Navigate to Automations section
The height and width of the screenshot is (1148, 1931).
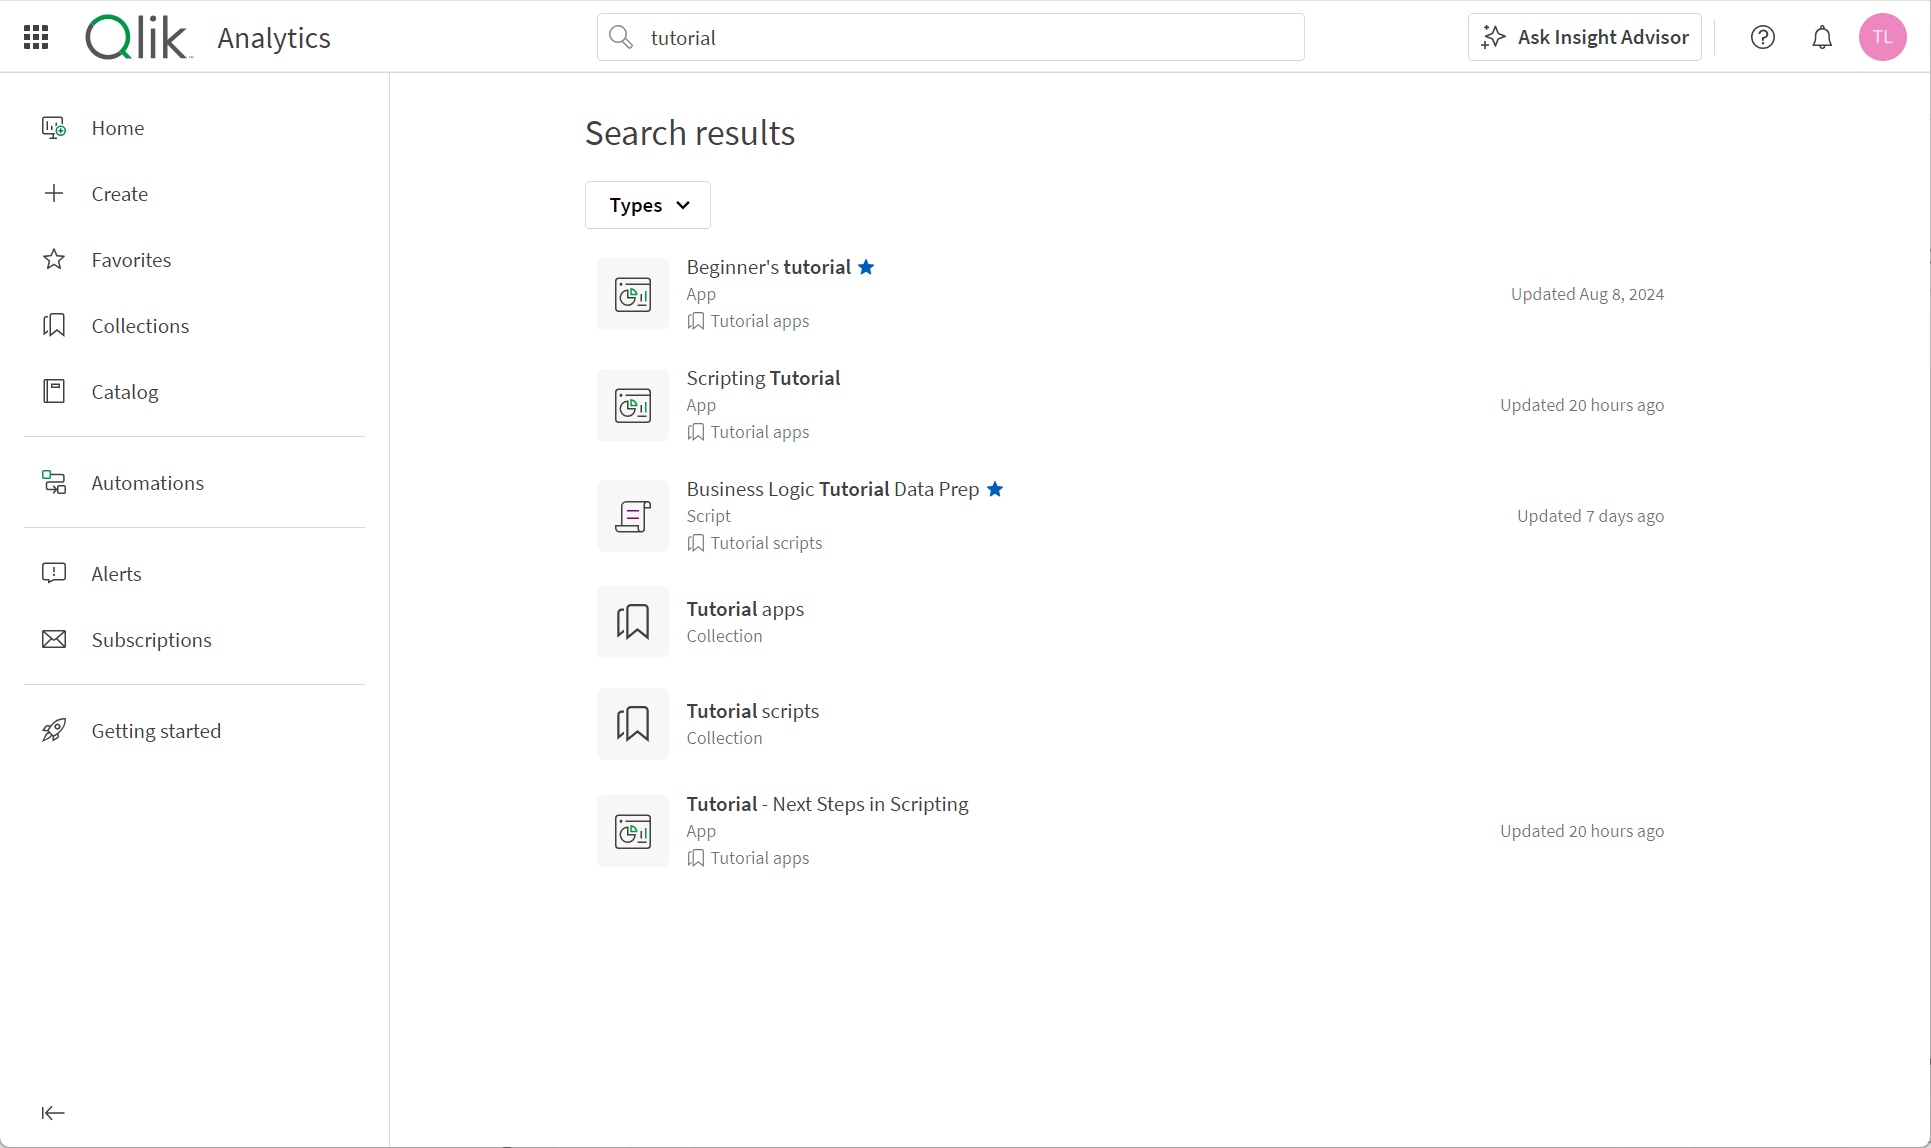(148, 482)
